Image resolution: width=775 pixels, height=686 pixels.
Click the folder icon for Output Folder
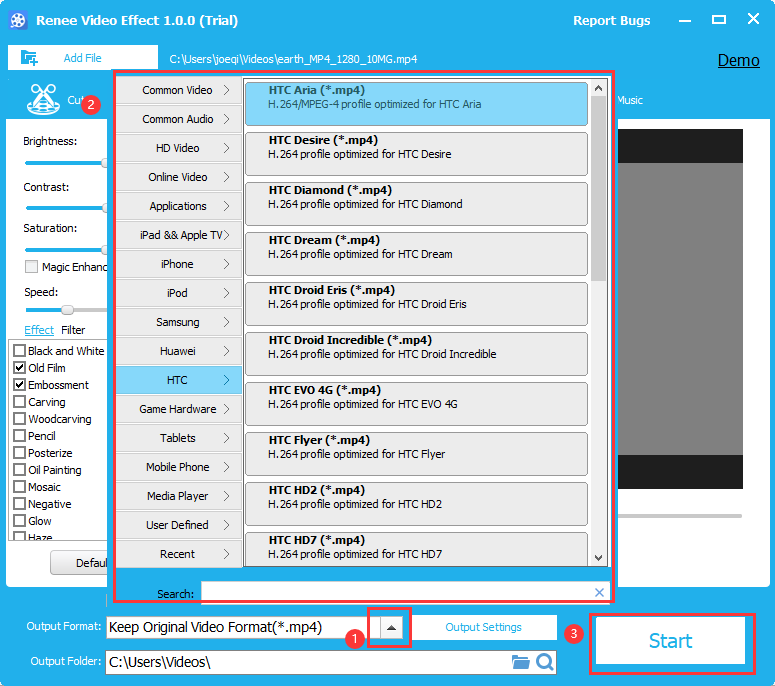[x=520, y=662]
